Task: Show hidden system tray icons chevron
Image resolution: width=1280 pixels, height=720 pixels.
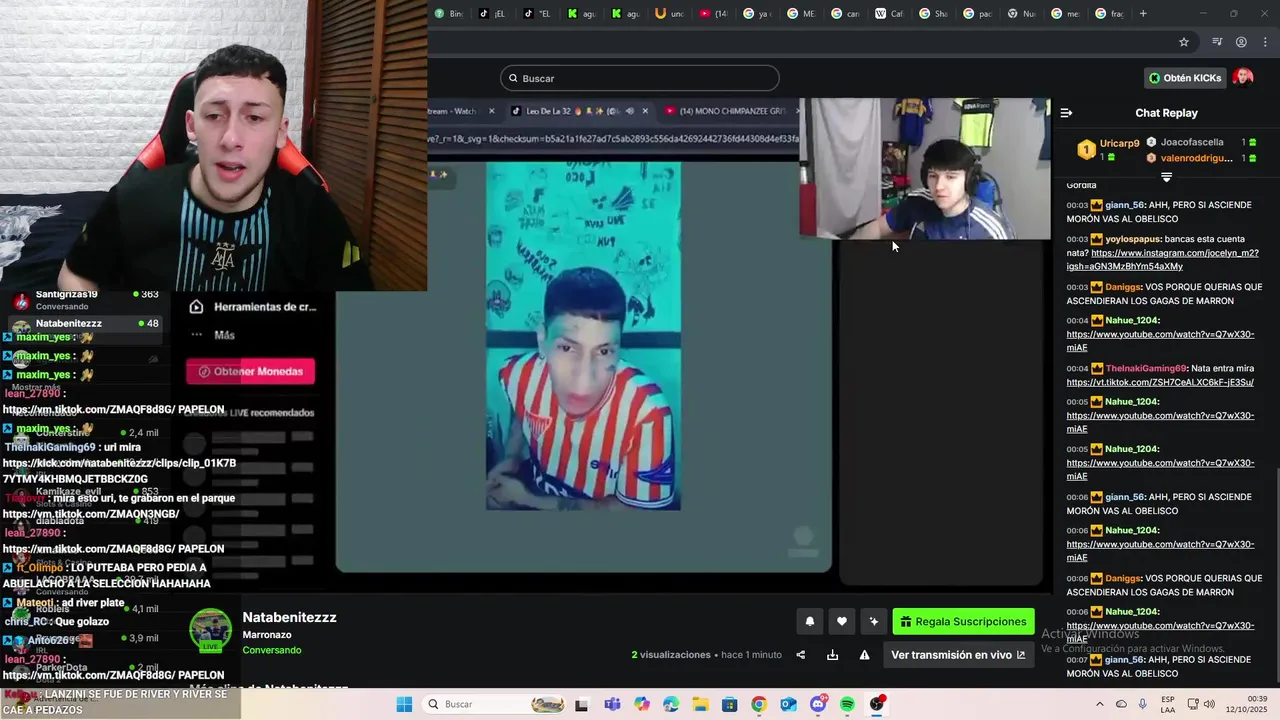Action: pos(1100,704)
